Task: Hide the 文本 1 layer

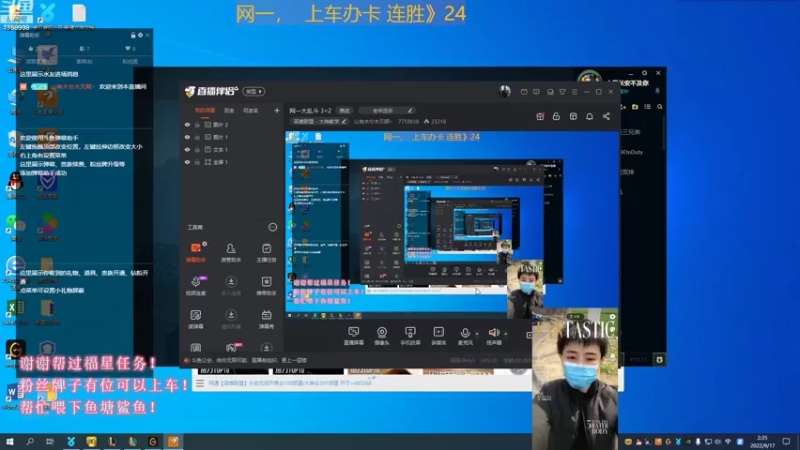Action: pyautogui.click(x=187, y=149)
